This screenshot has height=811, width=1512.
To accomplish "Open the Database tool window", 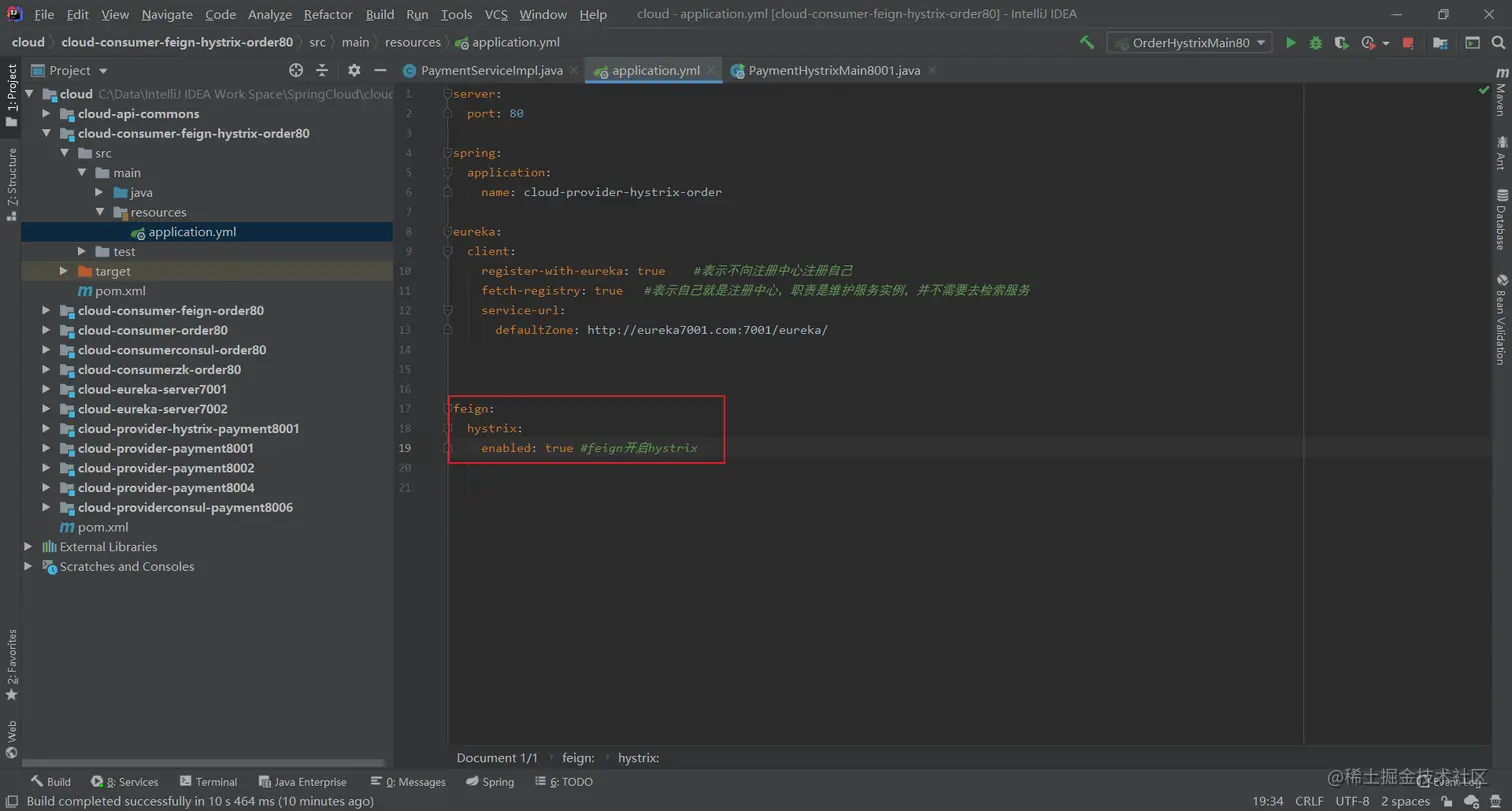I will tap(1501, 220).
